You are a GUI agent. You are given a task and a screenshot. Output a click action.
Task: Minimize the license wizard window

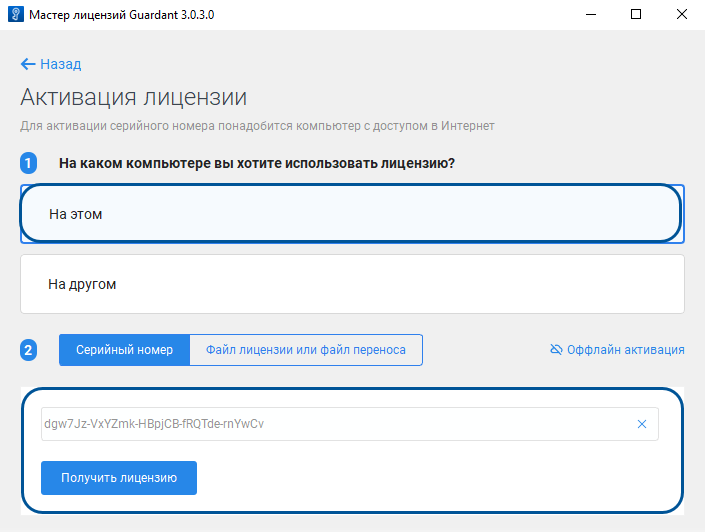coord(589,15)
